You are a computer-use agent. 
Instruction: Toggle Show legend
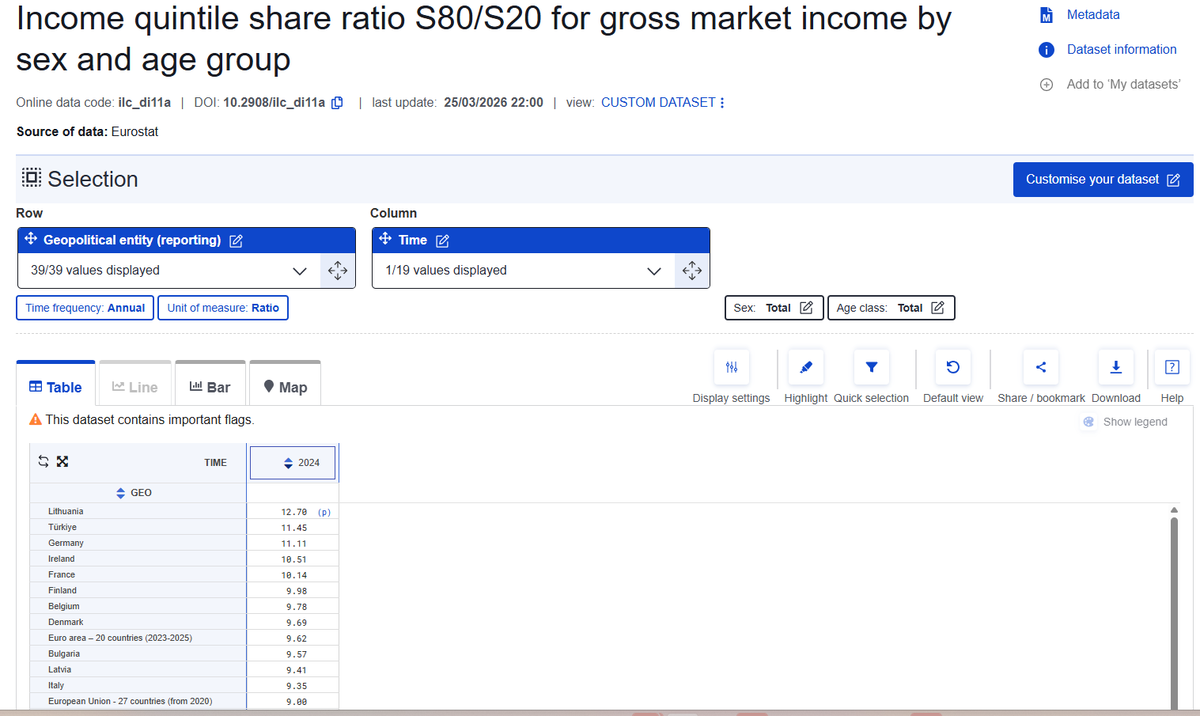tap(1126, 422)
